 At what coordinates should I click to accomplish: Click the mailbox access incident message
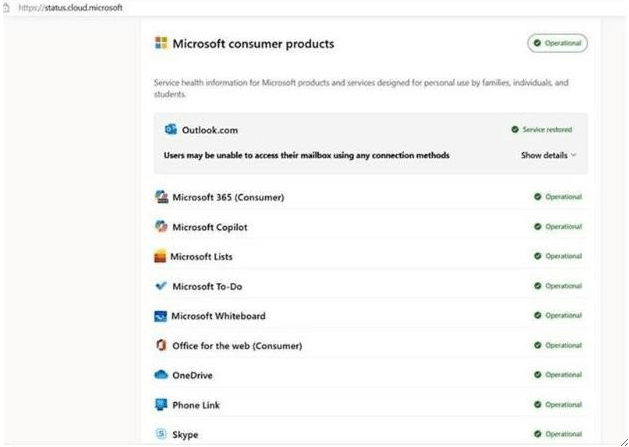[306, 155]
